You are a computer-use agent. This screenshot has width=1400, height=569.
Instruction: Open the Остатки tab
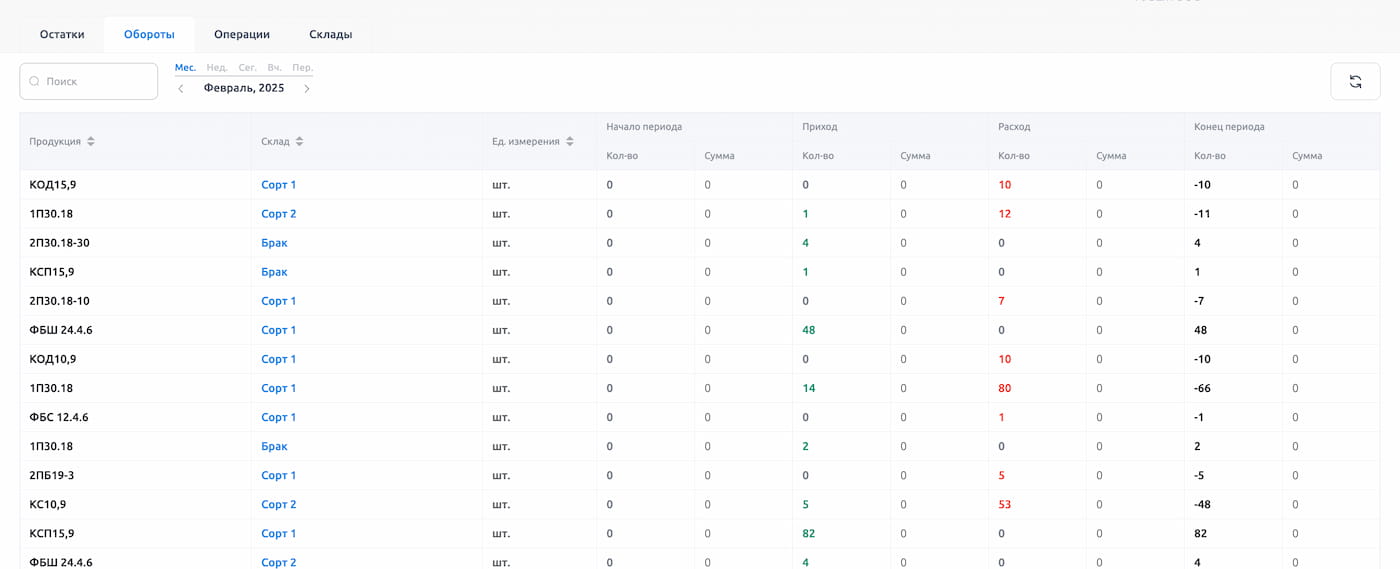[62, 34]
